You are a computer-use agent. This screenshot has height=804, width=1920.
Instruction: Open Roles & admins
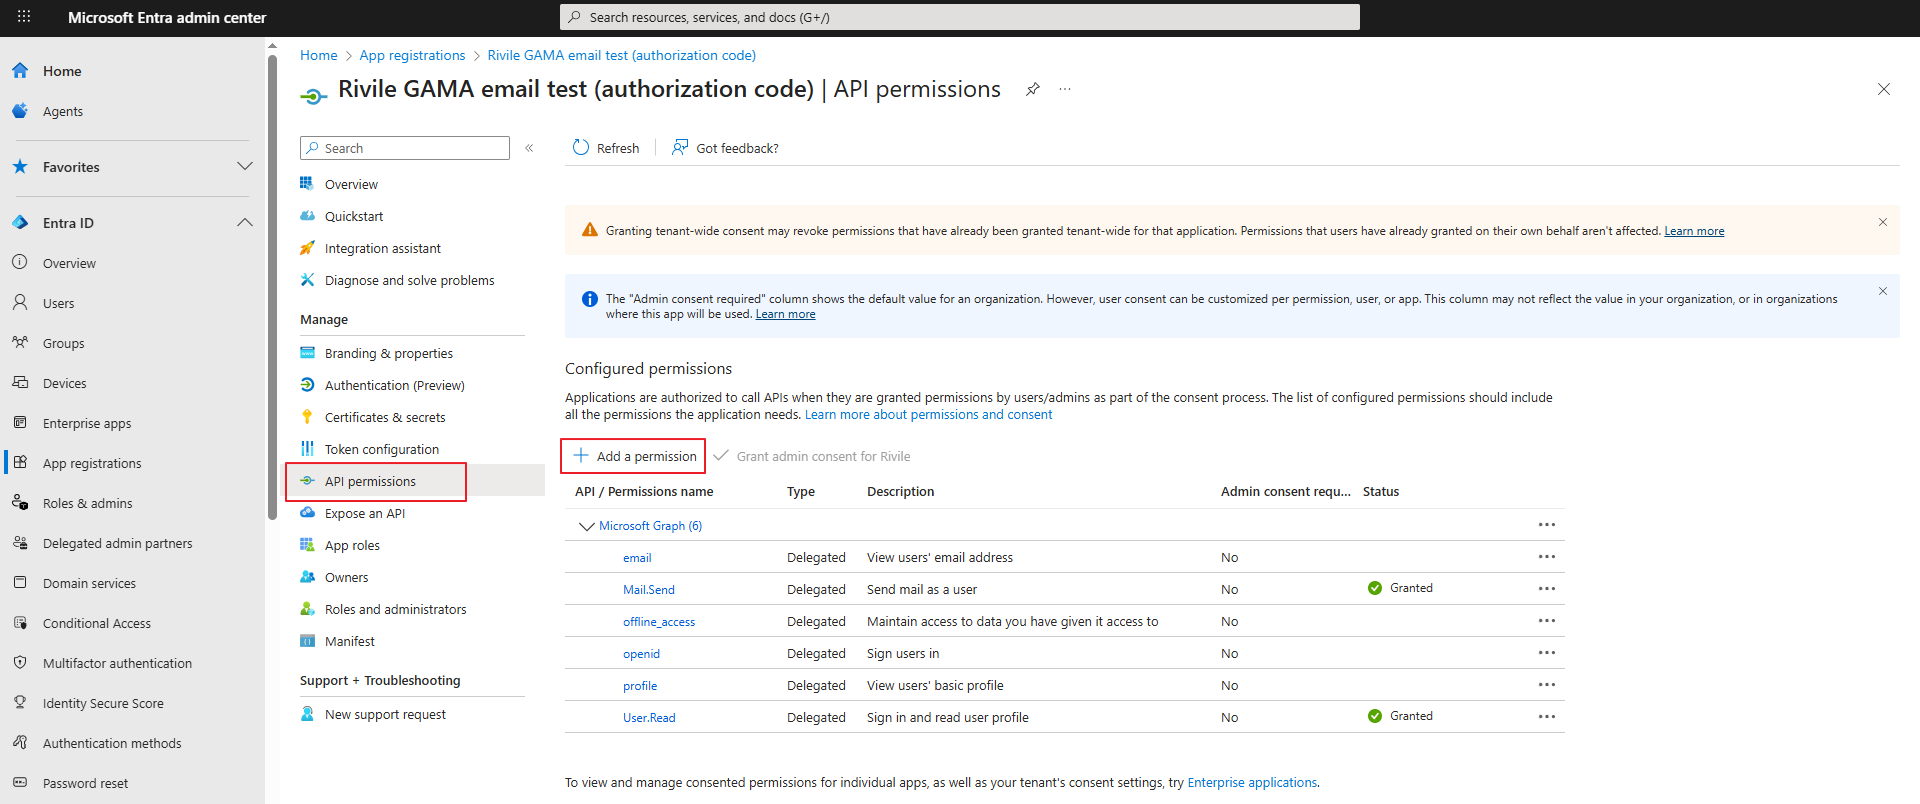[88, 503]
